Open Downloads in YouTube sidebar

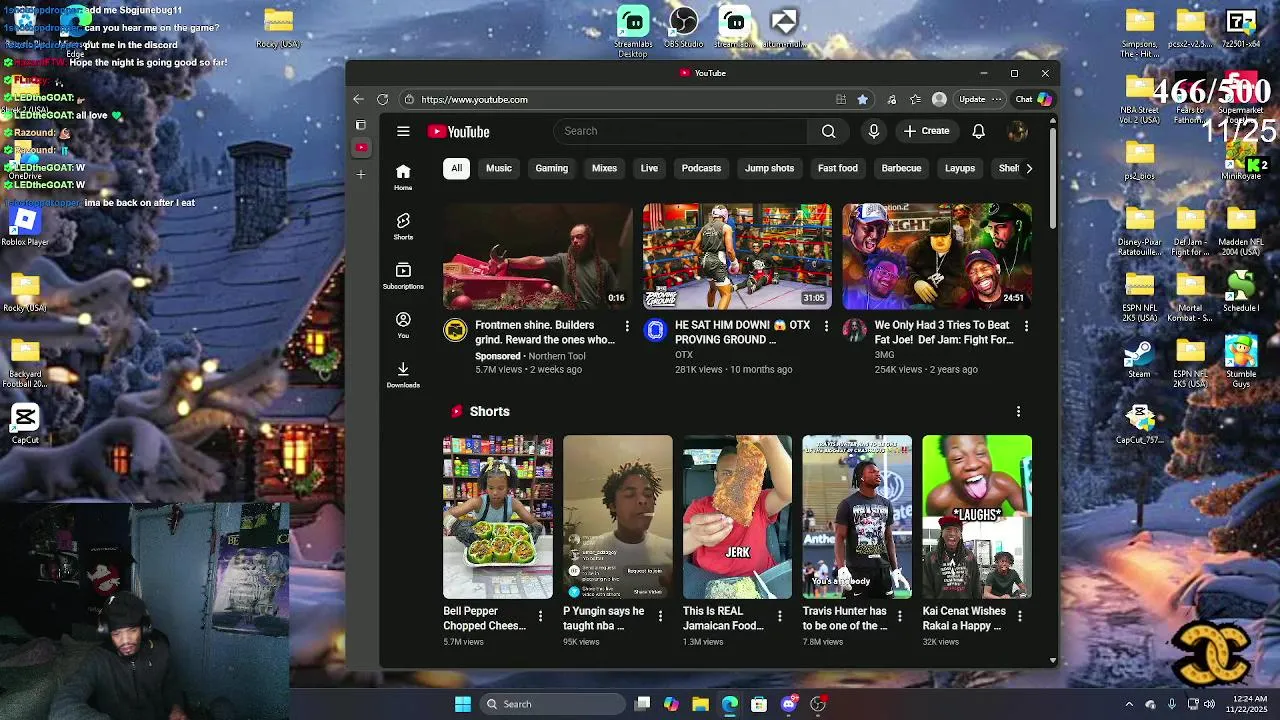(403, 375)
